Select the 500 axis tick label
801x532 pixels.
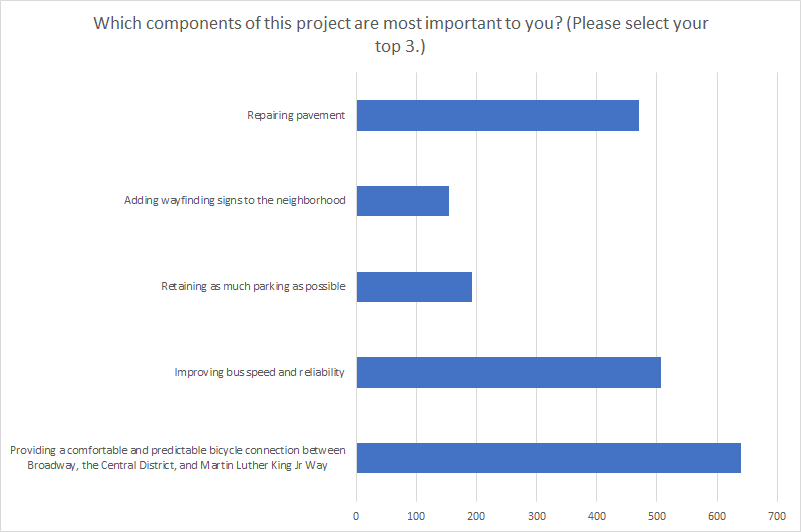[x=657, y=516]
